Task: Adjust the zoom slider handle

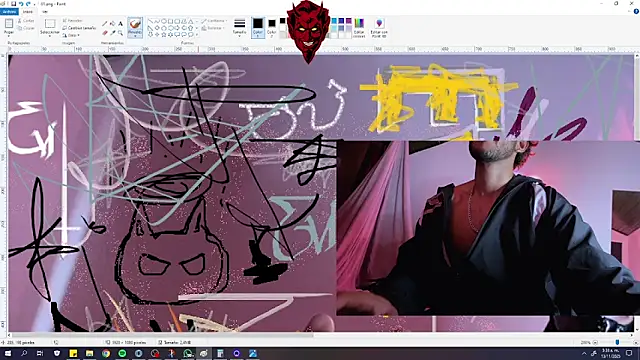Action: coord(618,342)
